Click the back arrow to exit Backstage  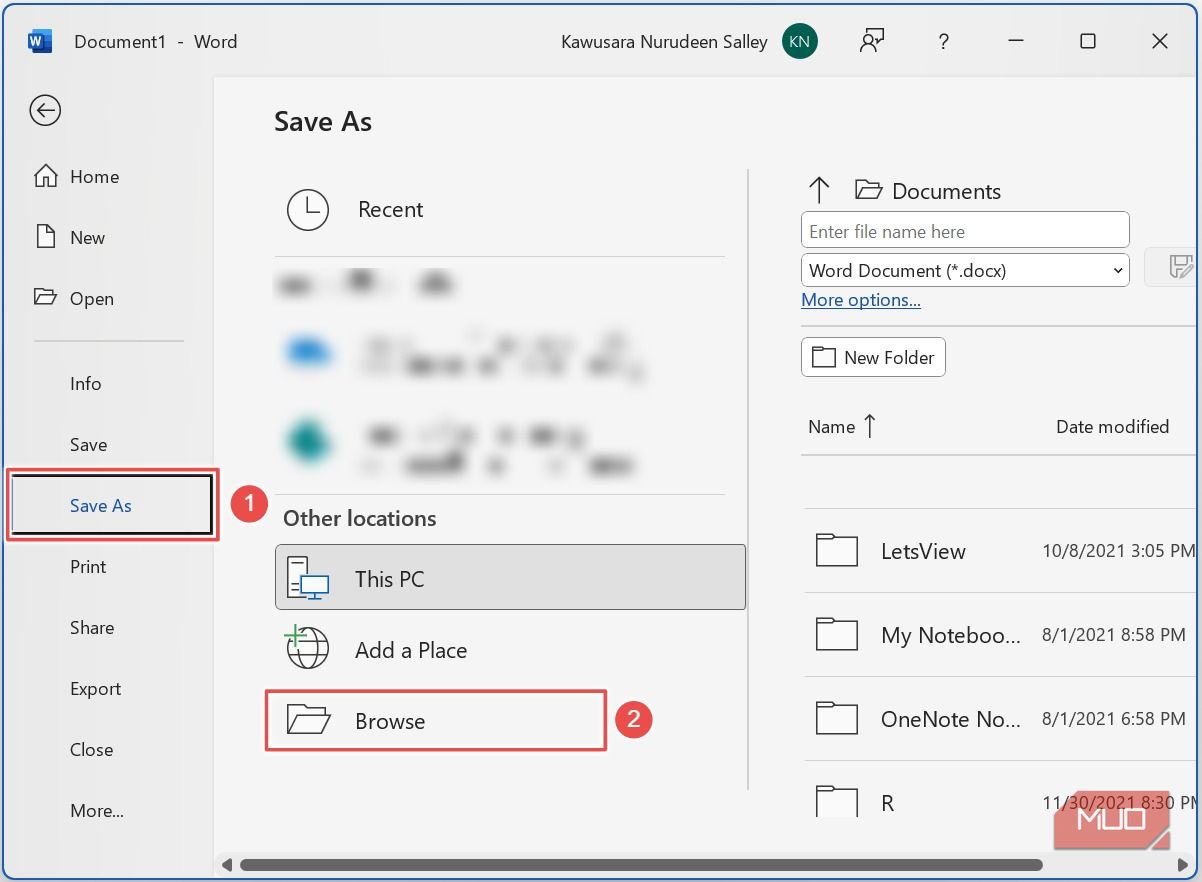click(45, 110)
